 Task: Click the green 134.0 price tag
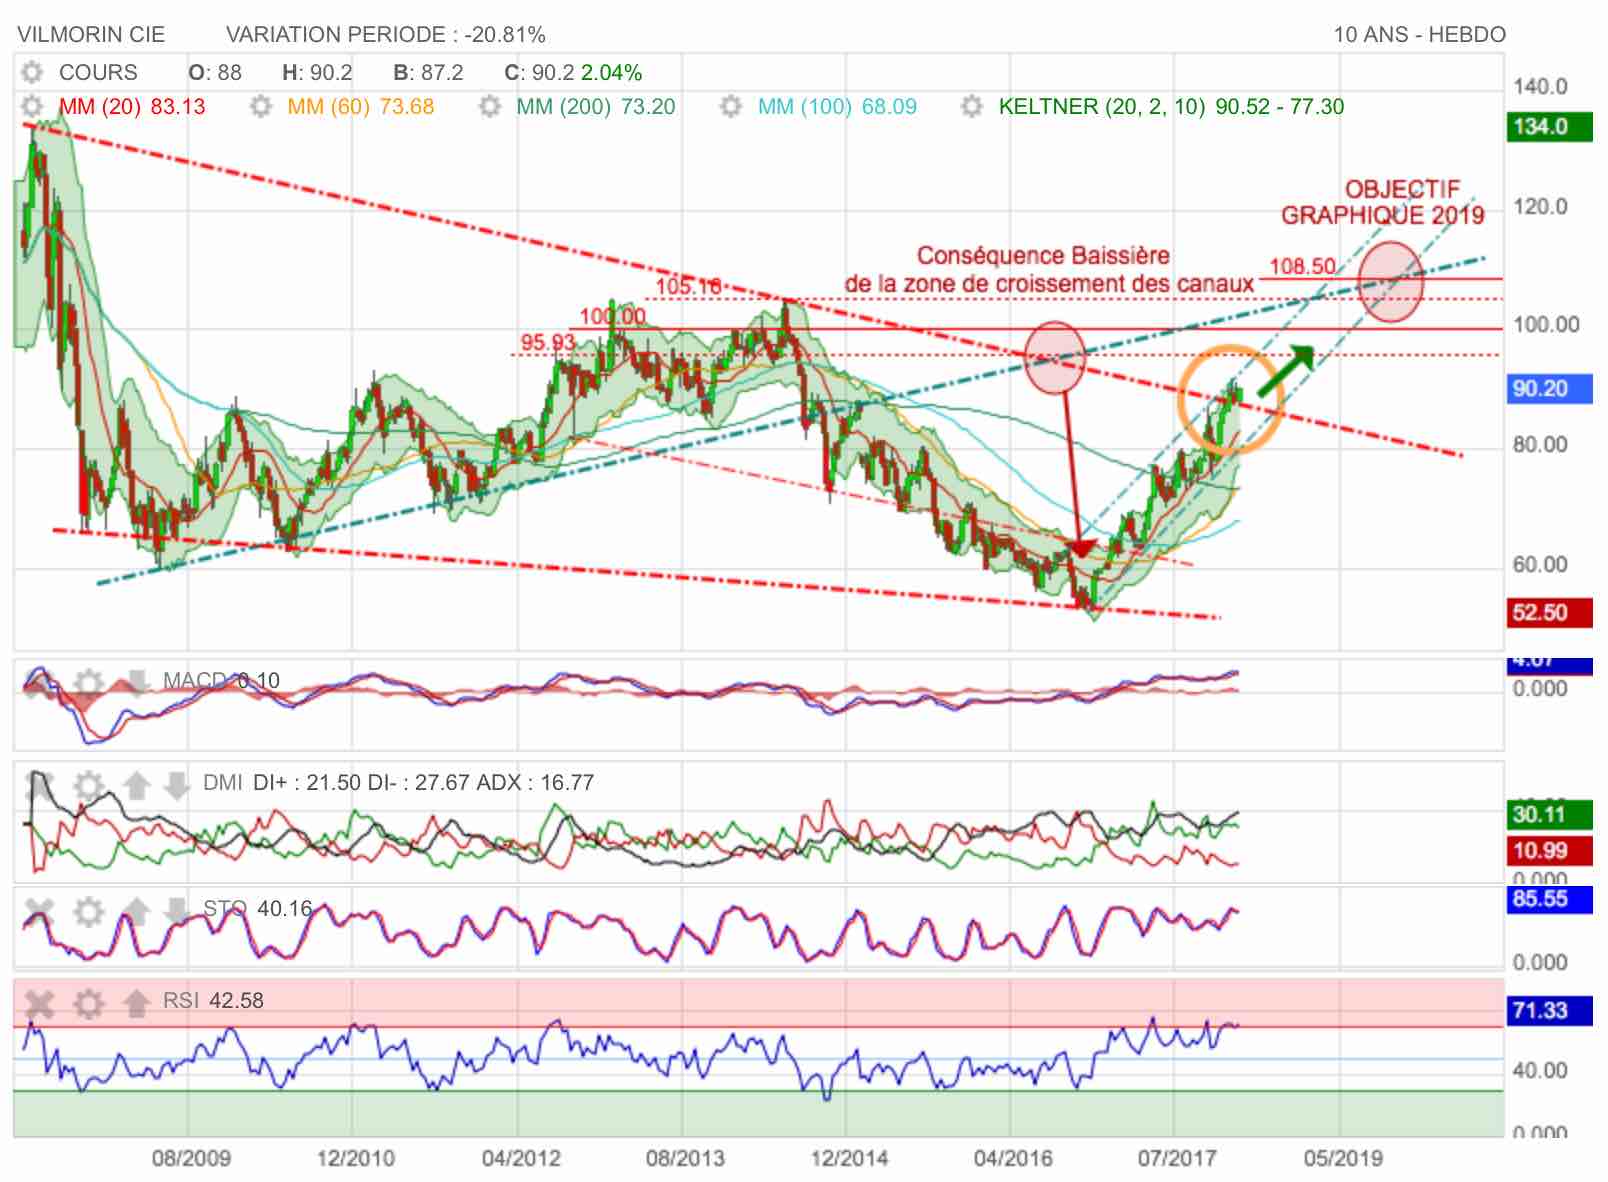click(1549, 126)
